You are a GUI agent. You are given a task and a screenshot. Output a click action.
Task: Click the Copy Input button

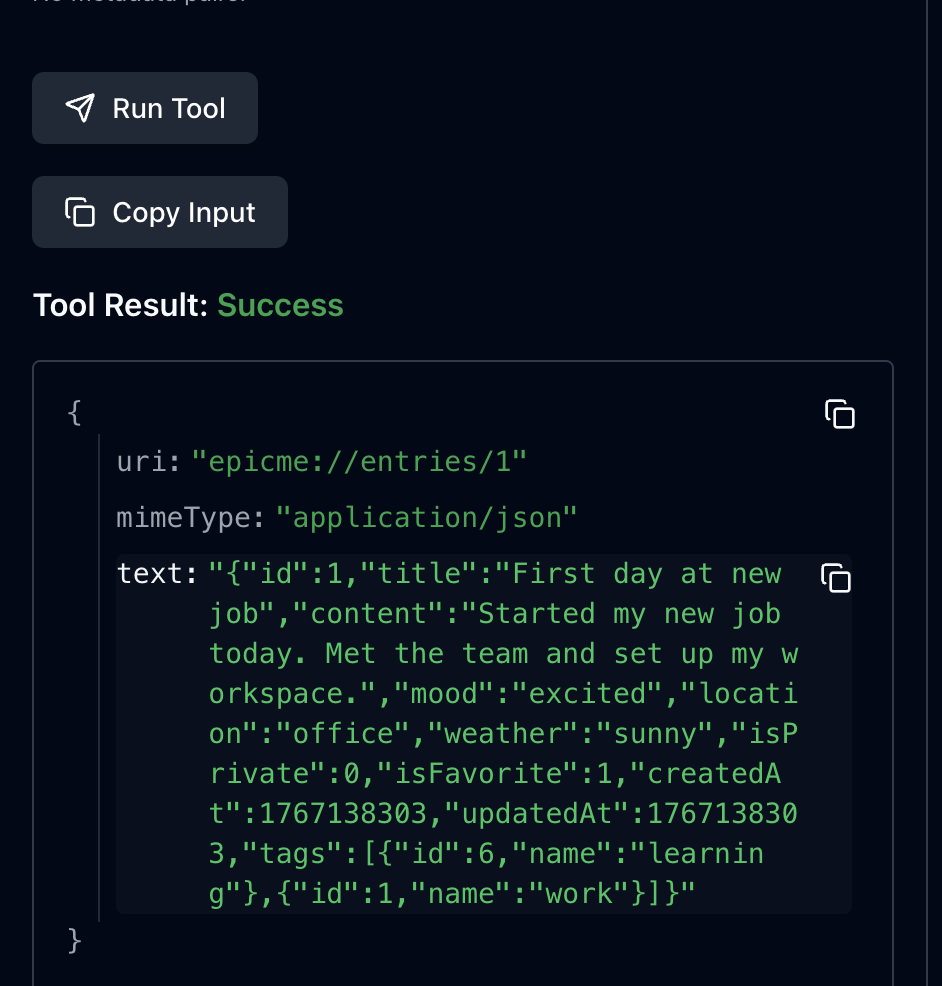160,212
